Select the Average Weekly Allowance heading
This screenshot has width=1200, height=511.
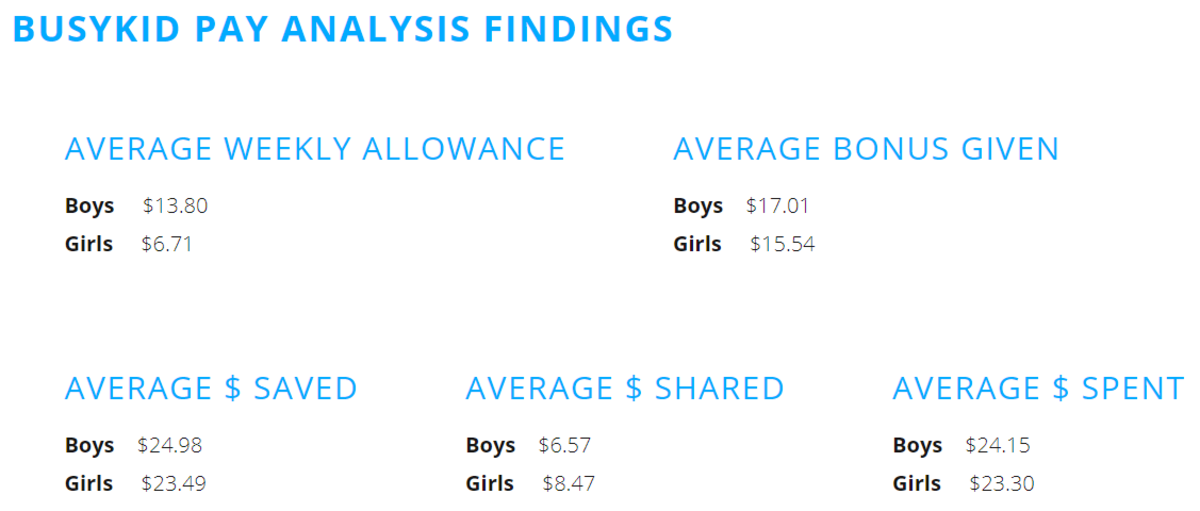315,149
